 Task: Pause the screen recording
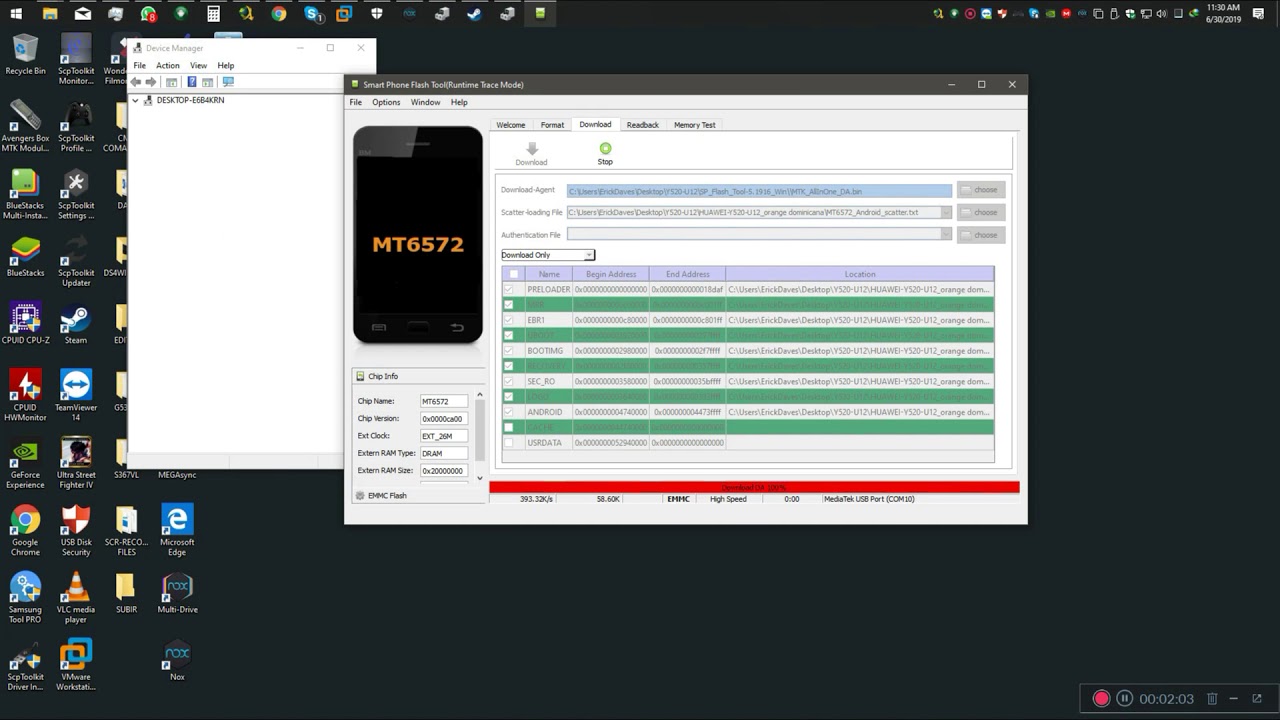(1124, 699)
